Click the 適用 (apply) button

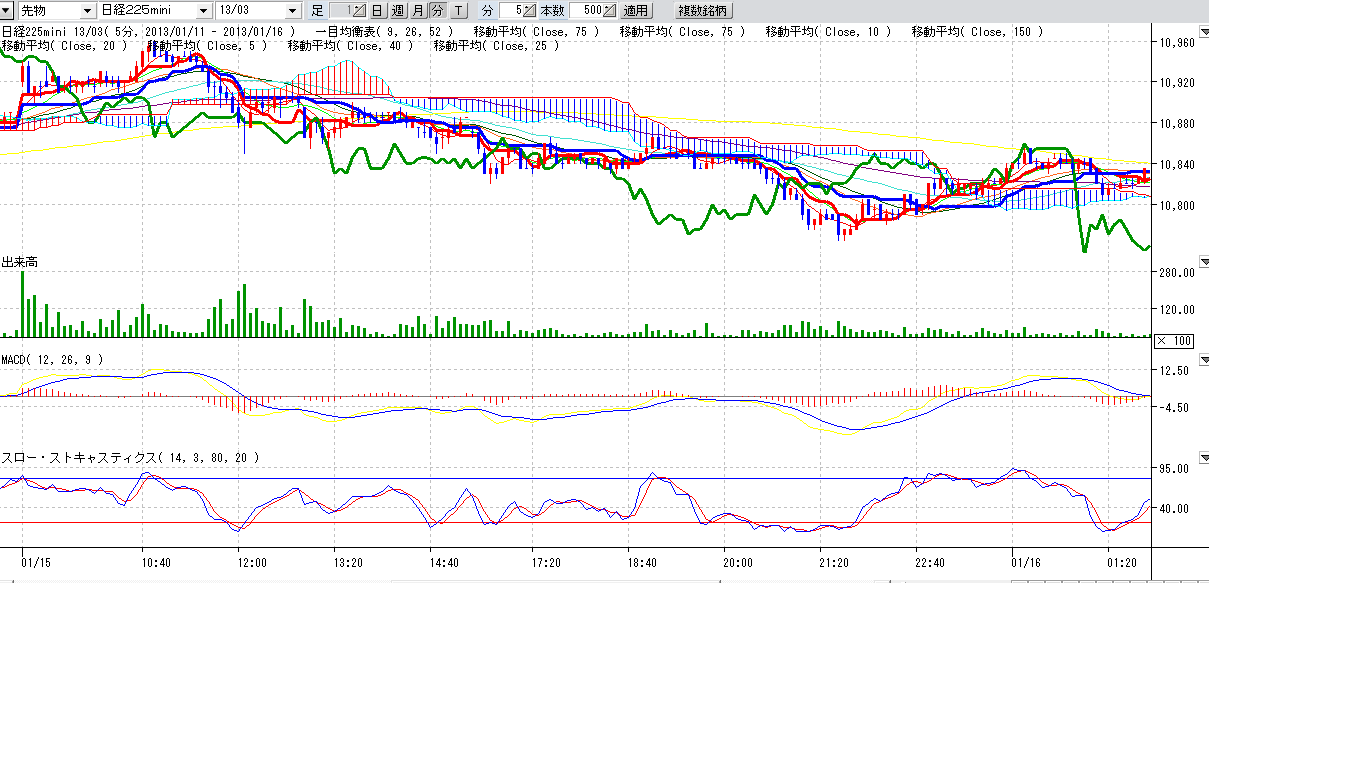(635, 11)
